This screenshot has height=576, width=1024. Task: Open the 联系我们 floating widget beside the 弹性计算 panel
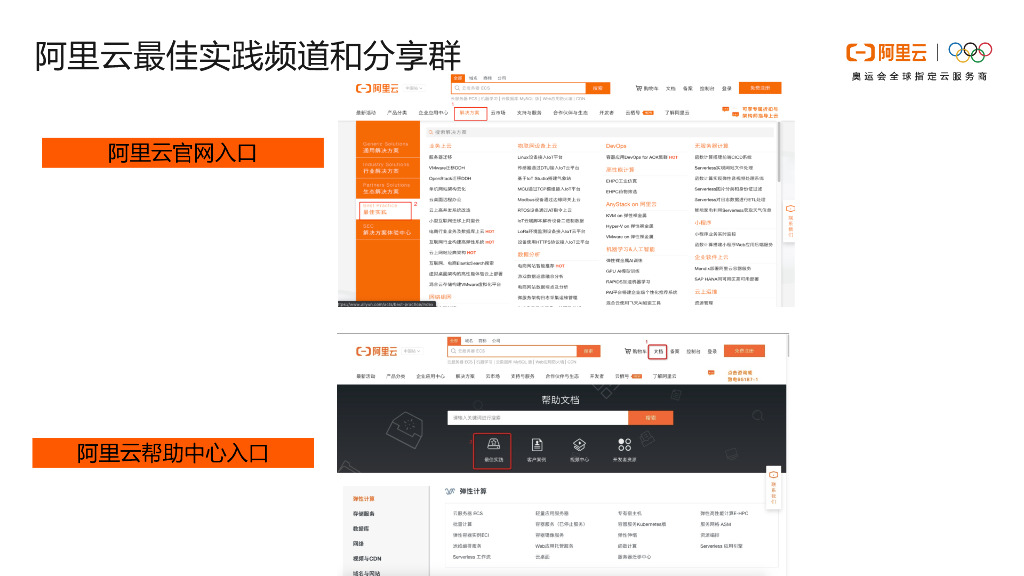click(773, 488)
